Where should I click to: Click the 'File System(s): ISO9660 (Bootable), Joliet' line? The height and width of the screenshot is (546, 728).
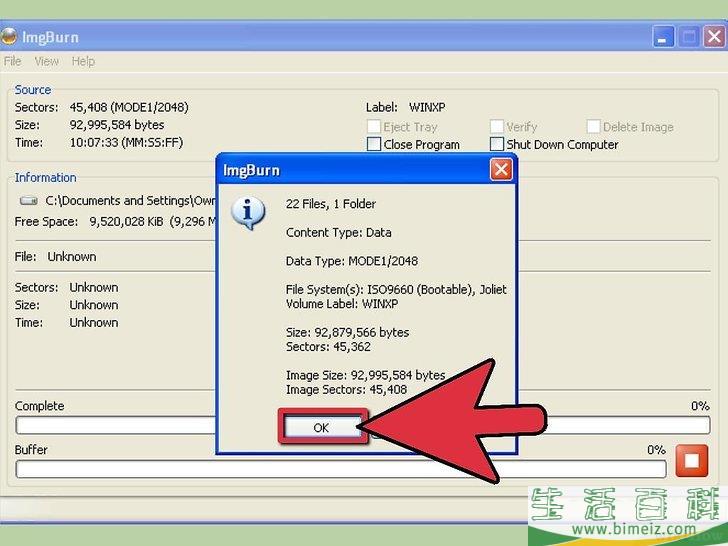coord(396,290)
